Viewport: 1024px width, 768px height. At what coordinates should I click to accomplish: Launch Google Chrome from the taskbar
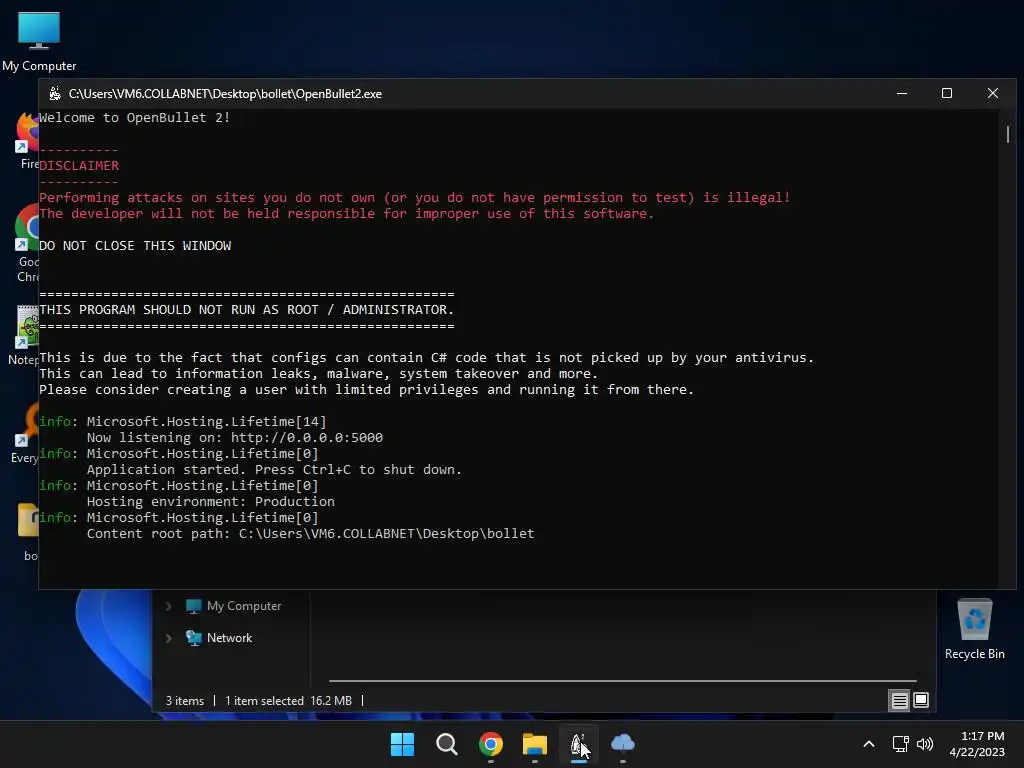[x=490, y=744]
